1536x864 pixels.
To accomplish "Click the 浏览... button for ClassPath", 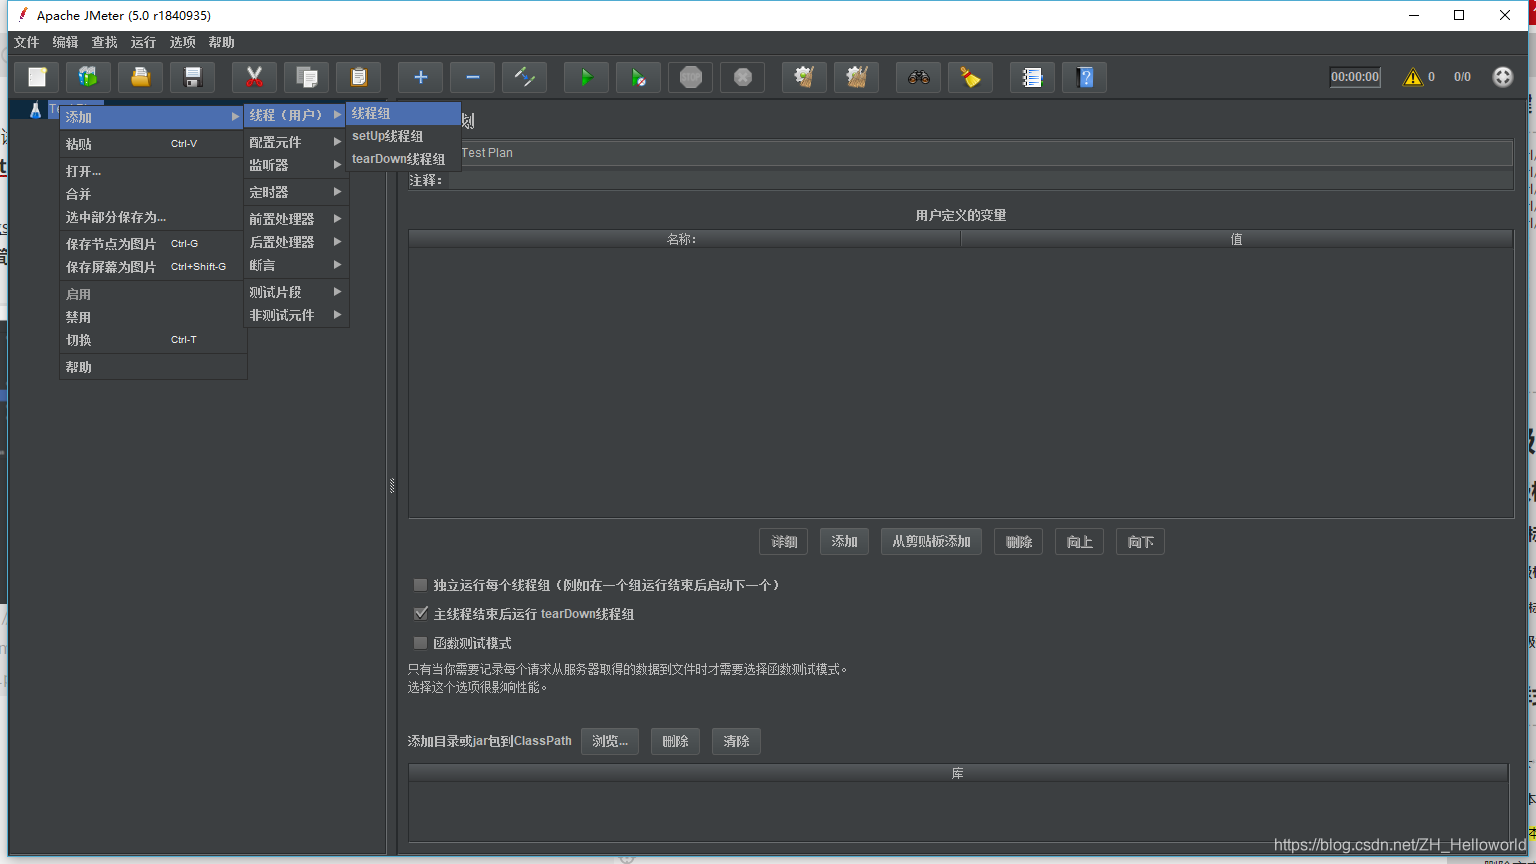I will 610,741.
